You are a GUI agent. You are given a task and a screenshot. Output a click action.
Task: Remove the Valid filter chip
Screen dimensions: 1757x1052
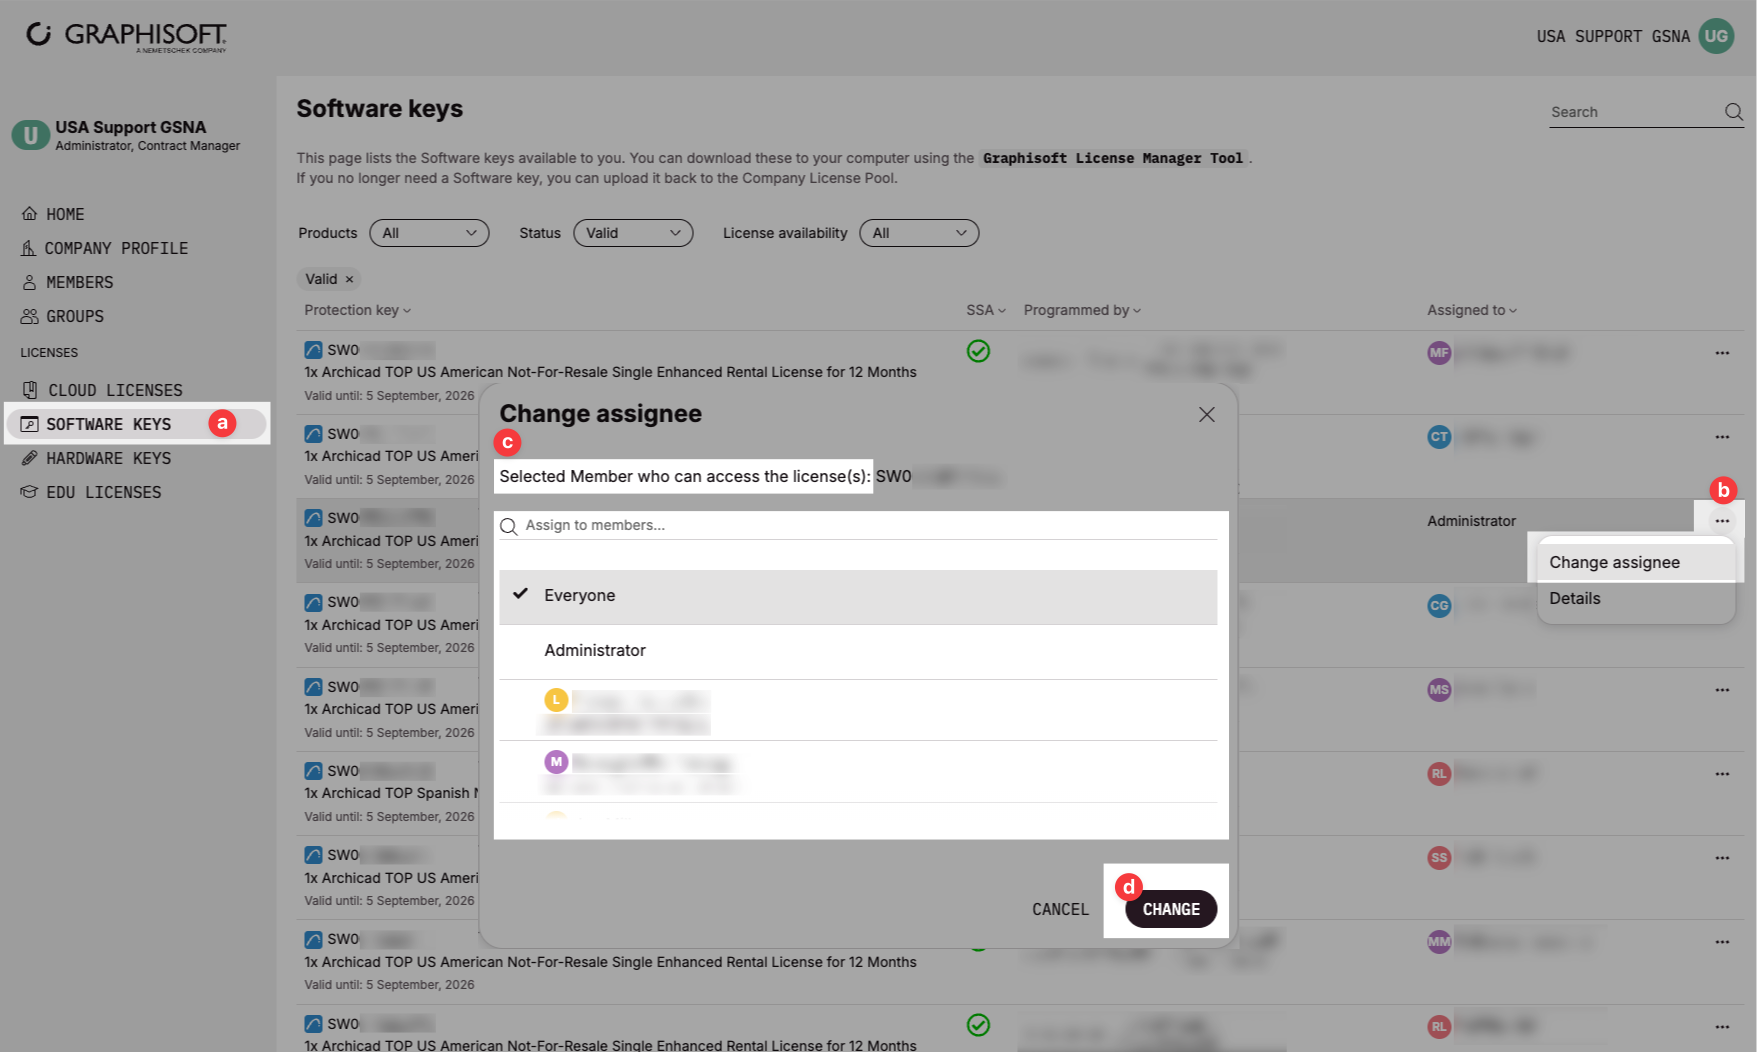(x=349, y=279)
